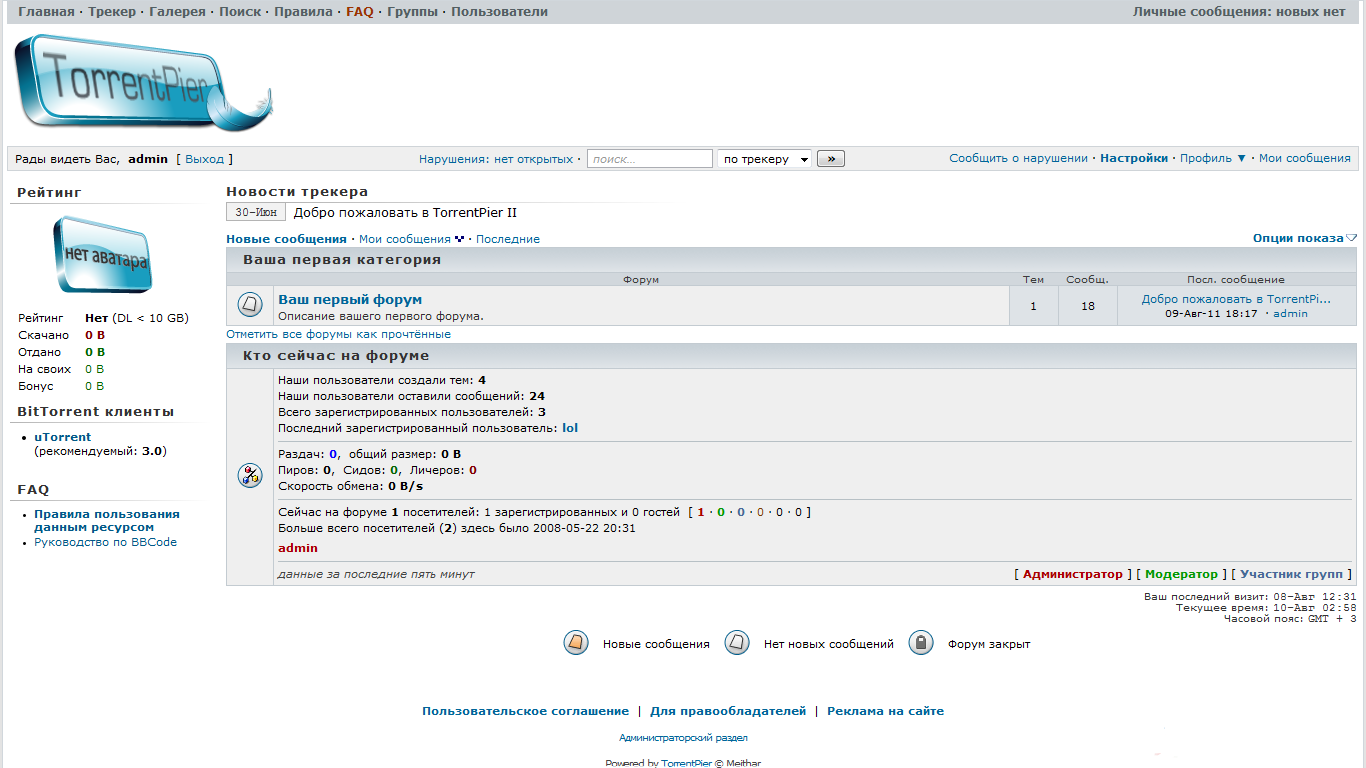Expand the Профиль ▼ dropdown menu

coord(1213,158)
